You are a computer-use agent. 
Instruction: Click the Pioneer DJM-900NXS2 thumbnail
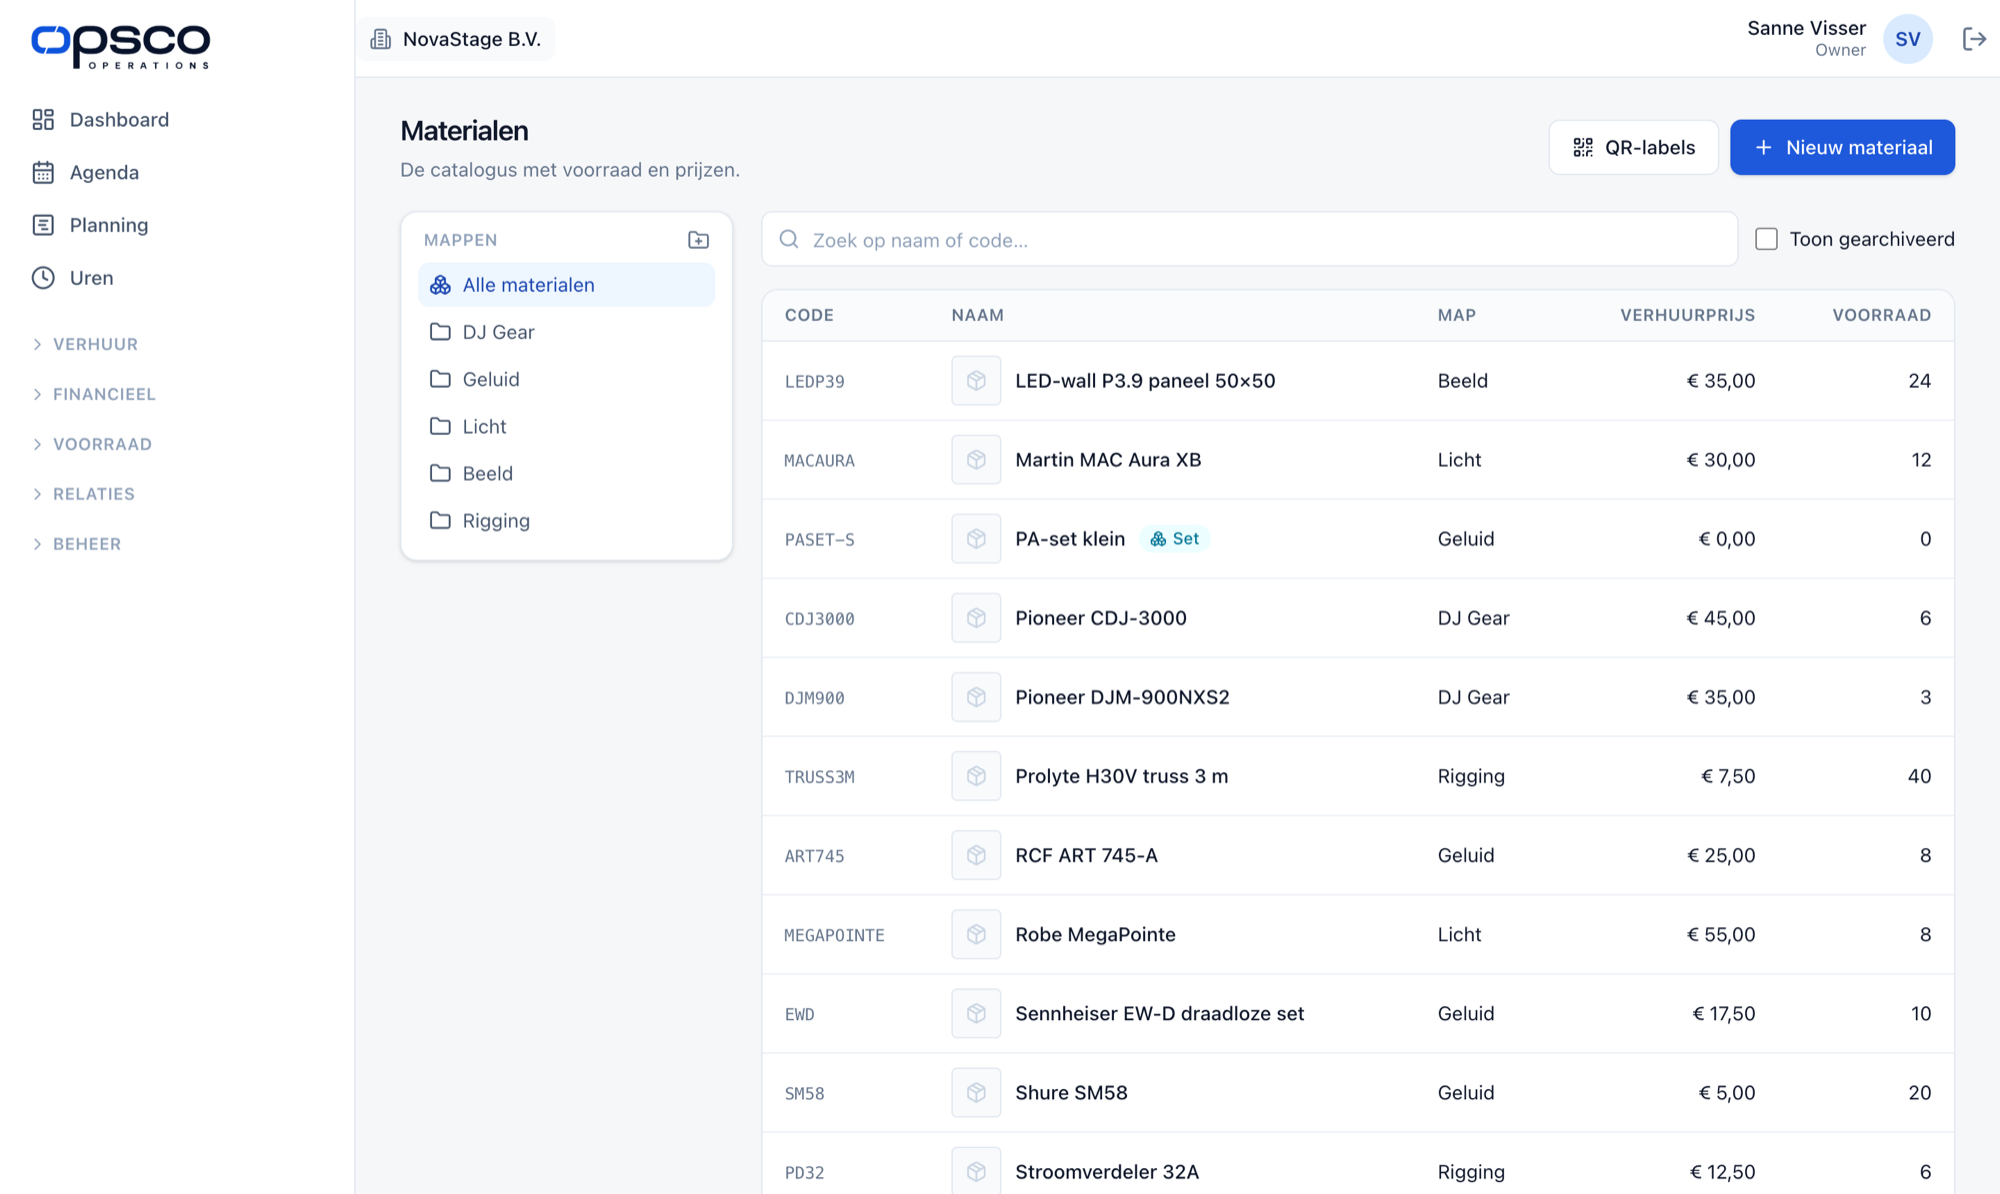coord(976,697)
